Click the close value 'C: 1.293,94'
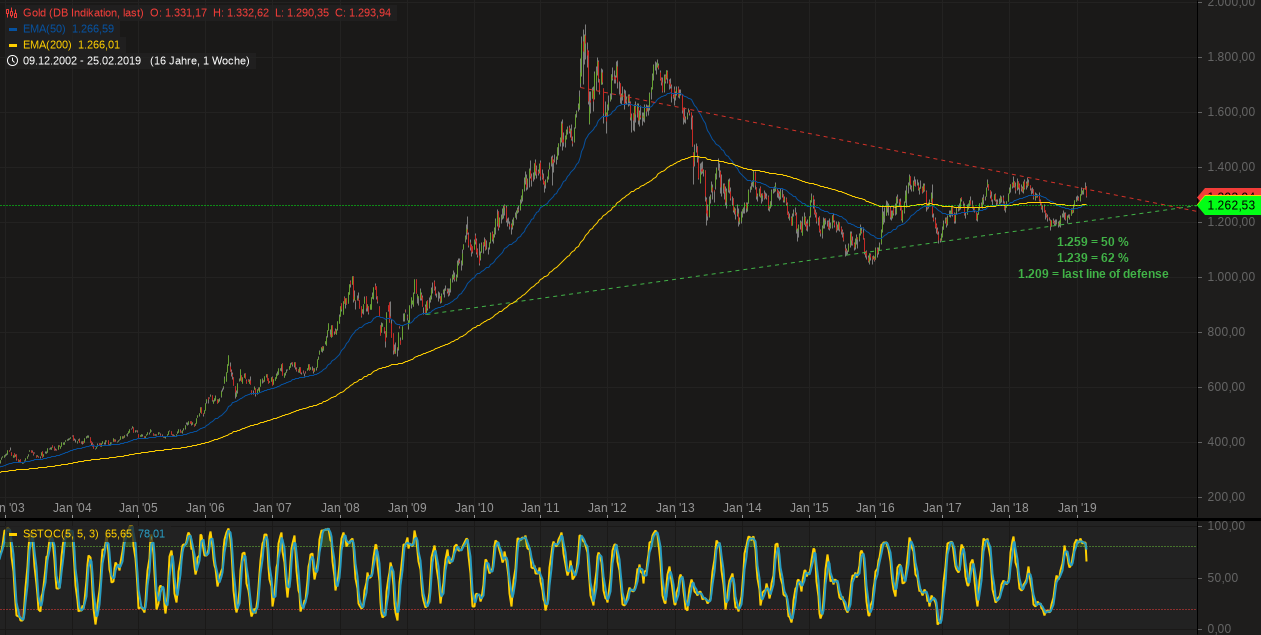 coord(362,13)
